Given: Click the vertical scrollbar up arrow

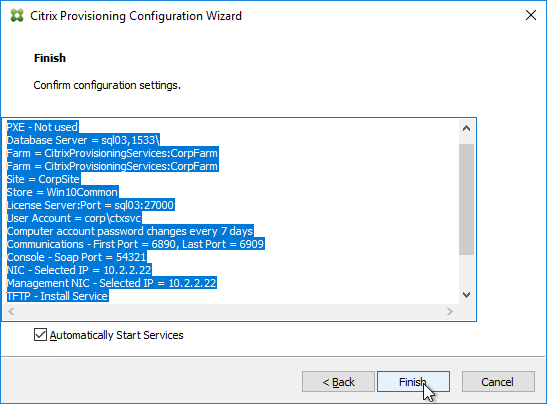Looking at the screenshot, I should pyautogui.click(x=466, y=128).
